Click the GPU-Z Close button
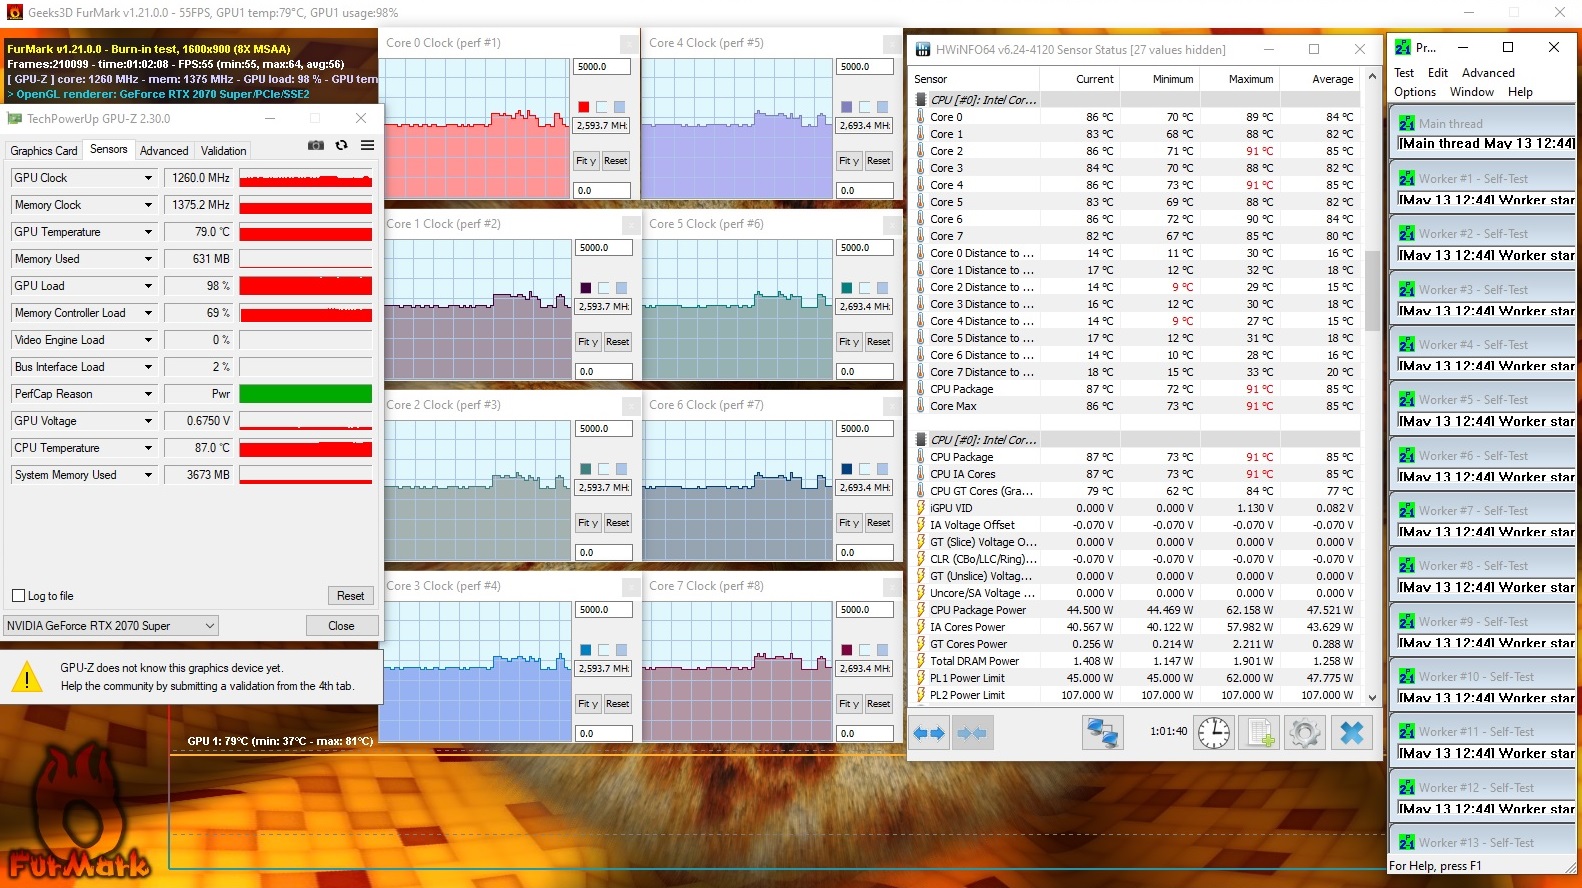Viewport: 1582px width, 888px height. [341, 626]
